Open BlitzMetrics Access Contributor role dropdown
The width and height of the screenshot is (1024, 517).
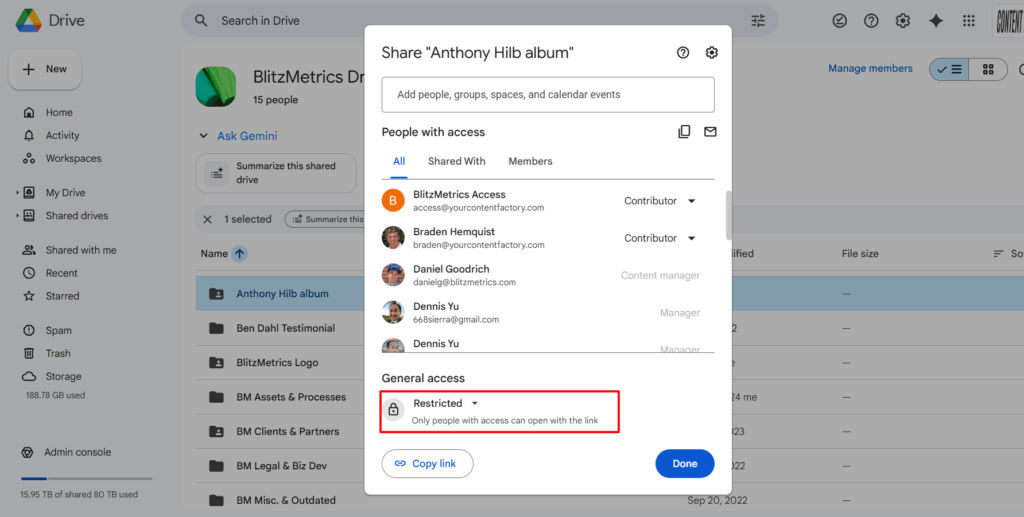point(660,201)
